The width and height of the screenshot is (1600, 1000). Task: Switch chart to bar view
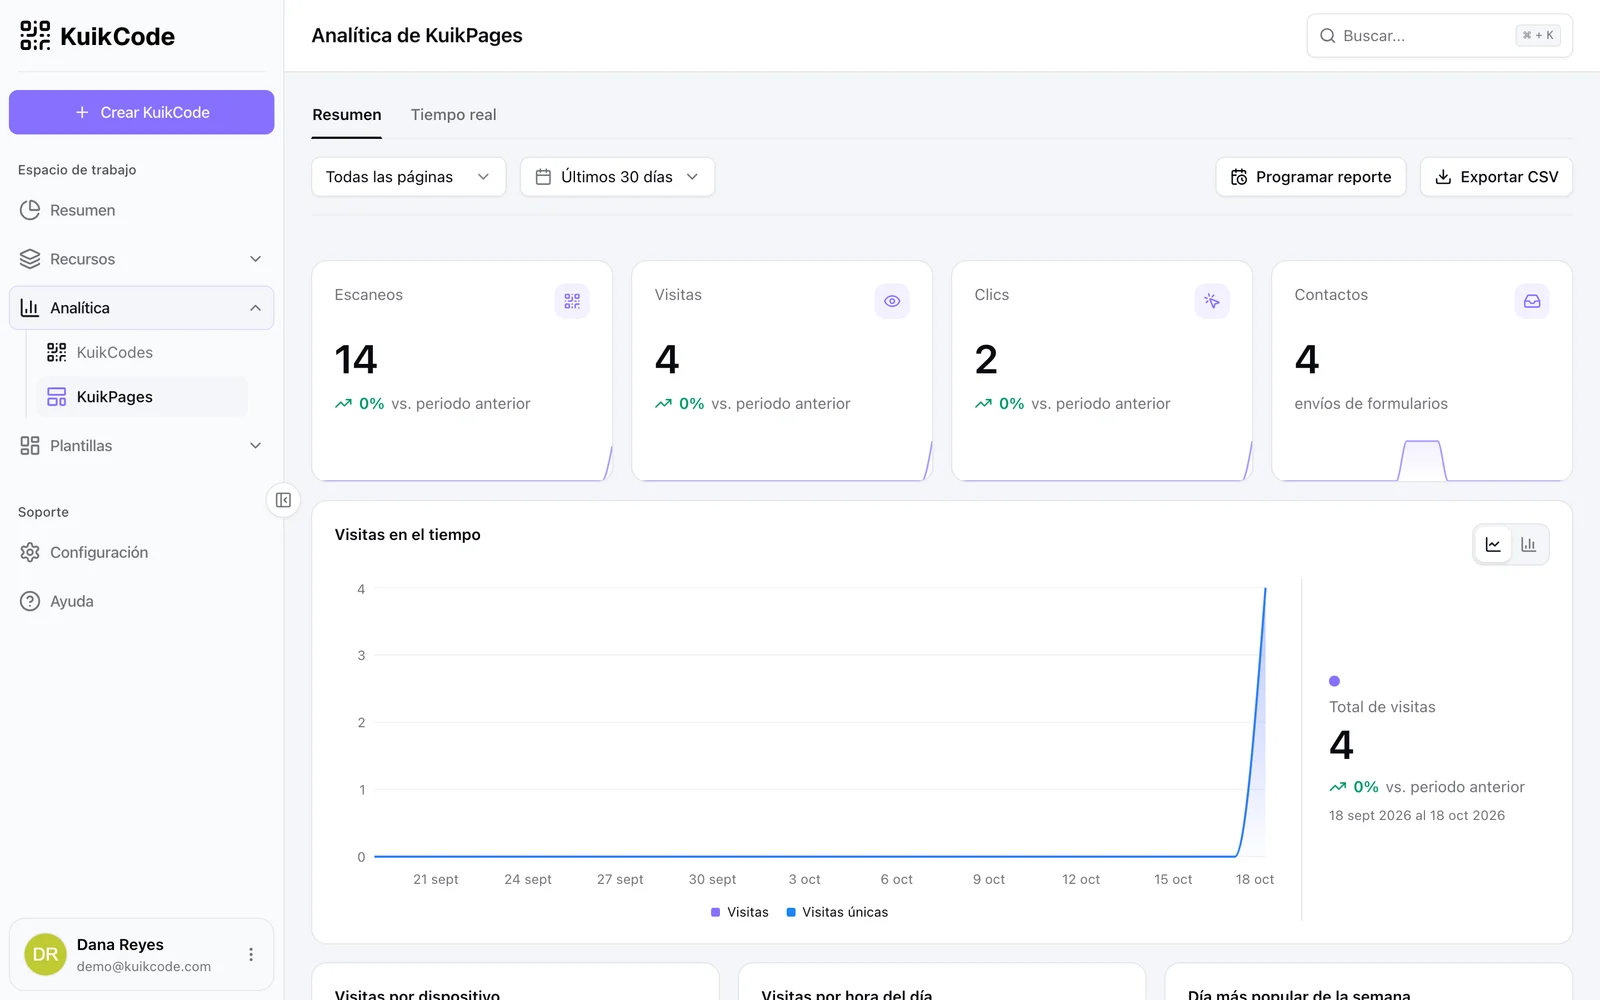coord(1528,545)
